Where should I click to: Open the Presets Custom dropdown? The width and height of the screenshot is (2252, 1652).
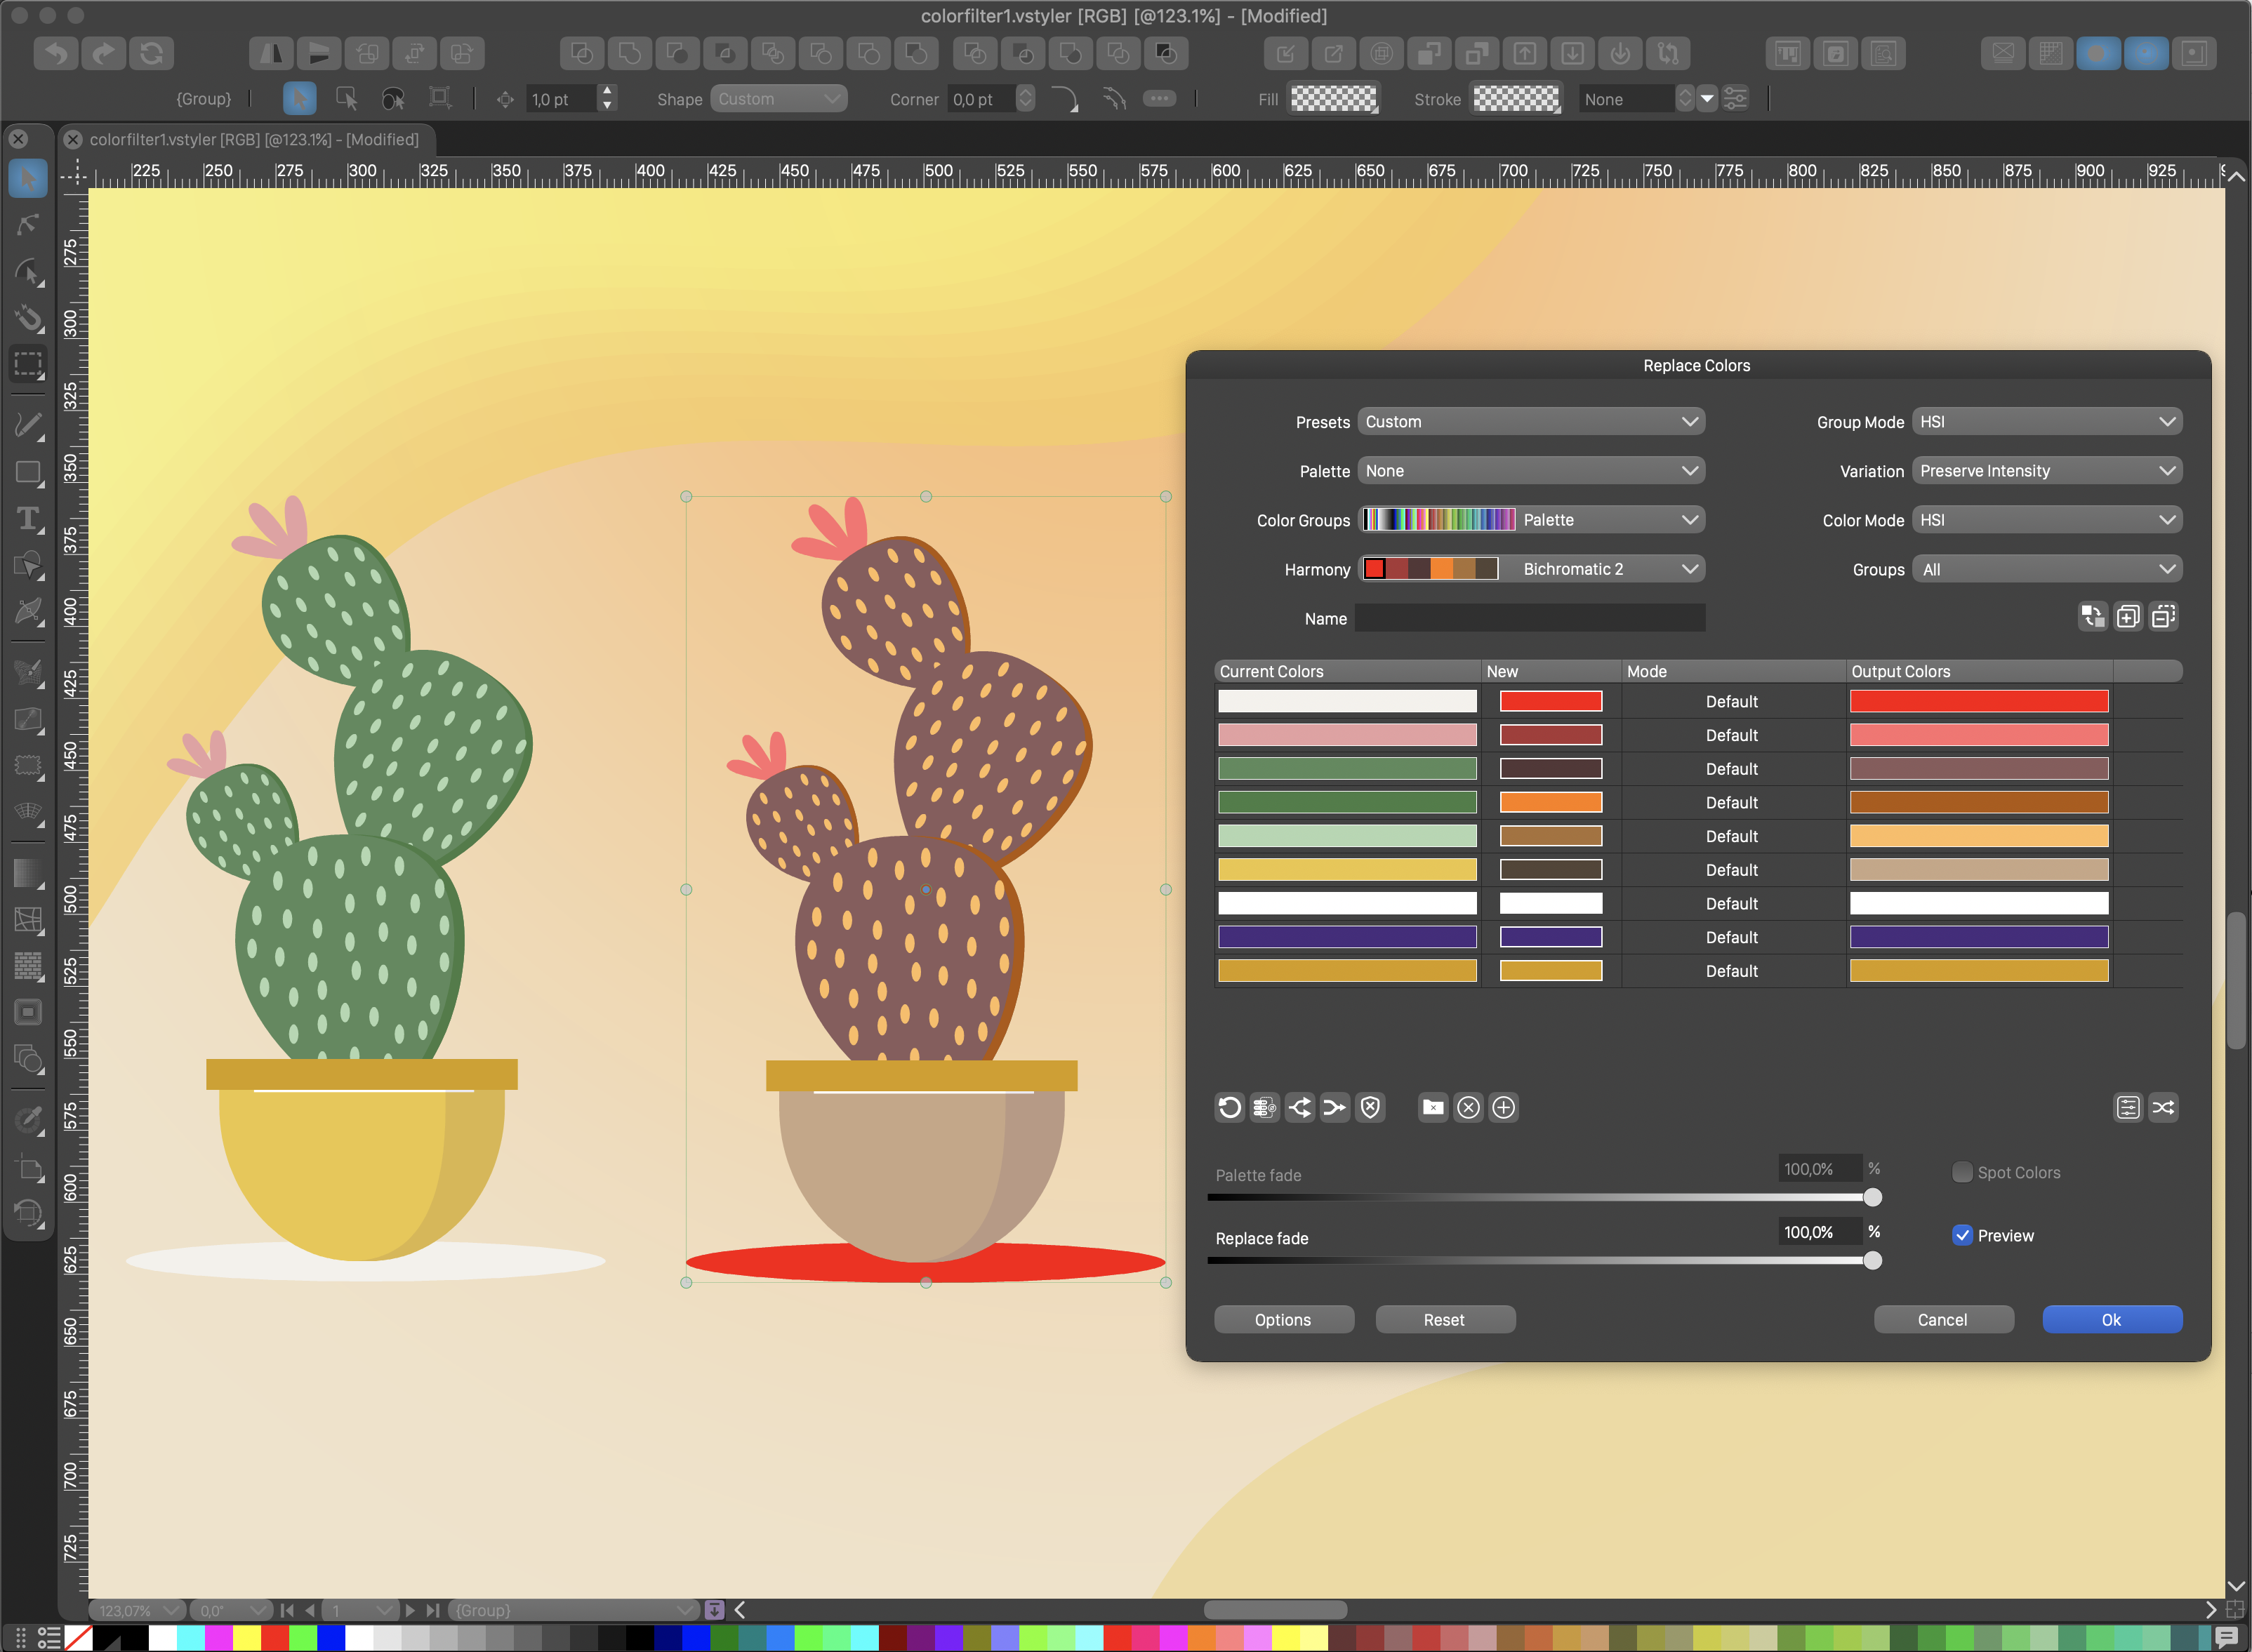(1531, 422)
